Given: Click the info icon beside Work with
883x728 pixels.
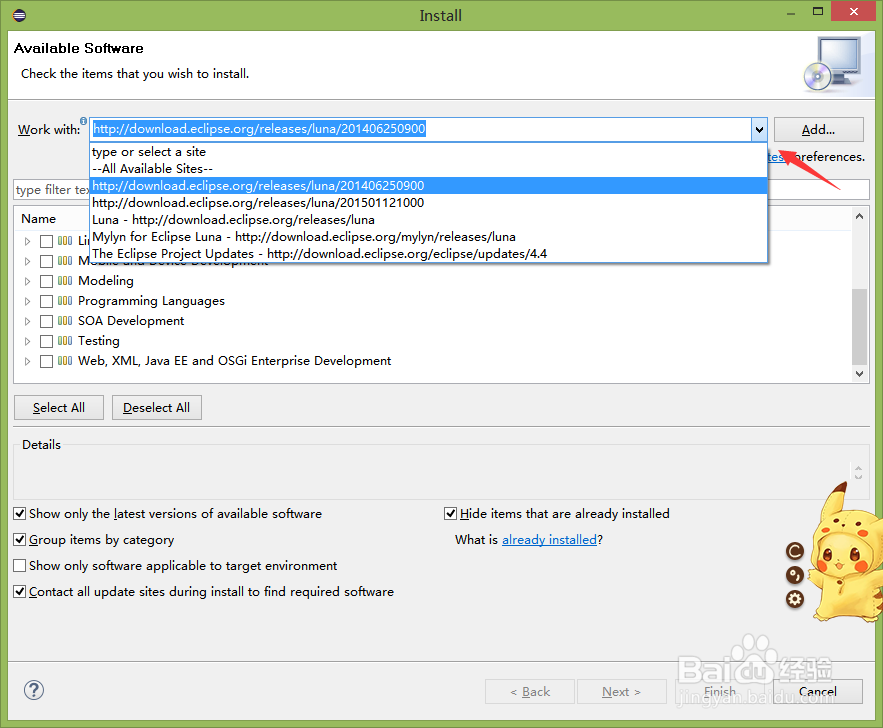Looking at the screenshot, I should [x=83, y=121].
